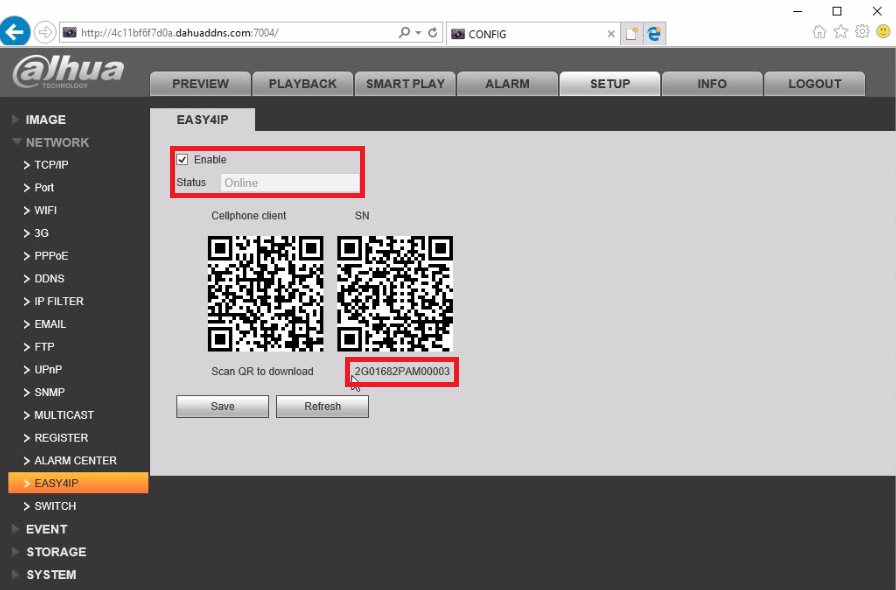
Task: Go to the SMART PLAY tab
Action: pos(405,83)
